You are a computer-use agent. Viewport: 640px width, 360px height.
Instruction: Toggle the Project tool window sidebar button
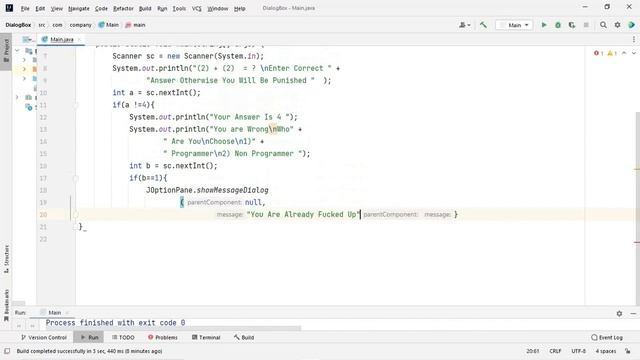[6, 51]
